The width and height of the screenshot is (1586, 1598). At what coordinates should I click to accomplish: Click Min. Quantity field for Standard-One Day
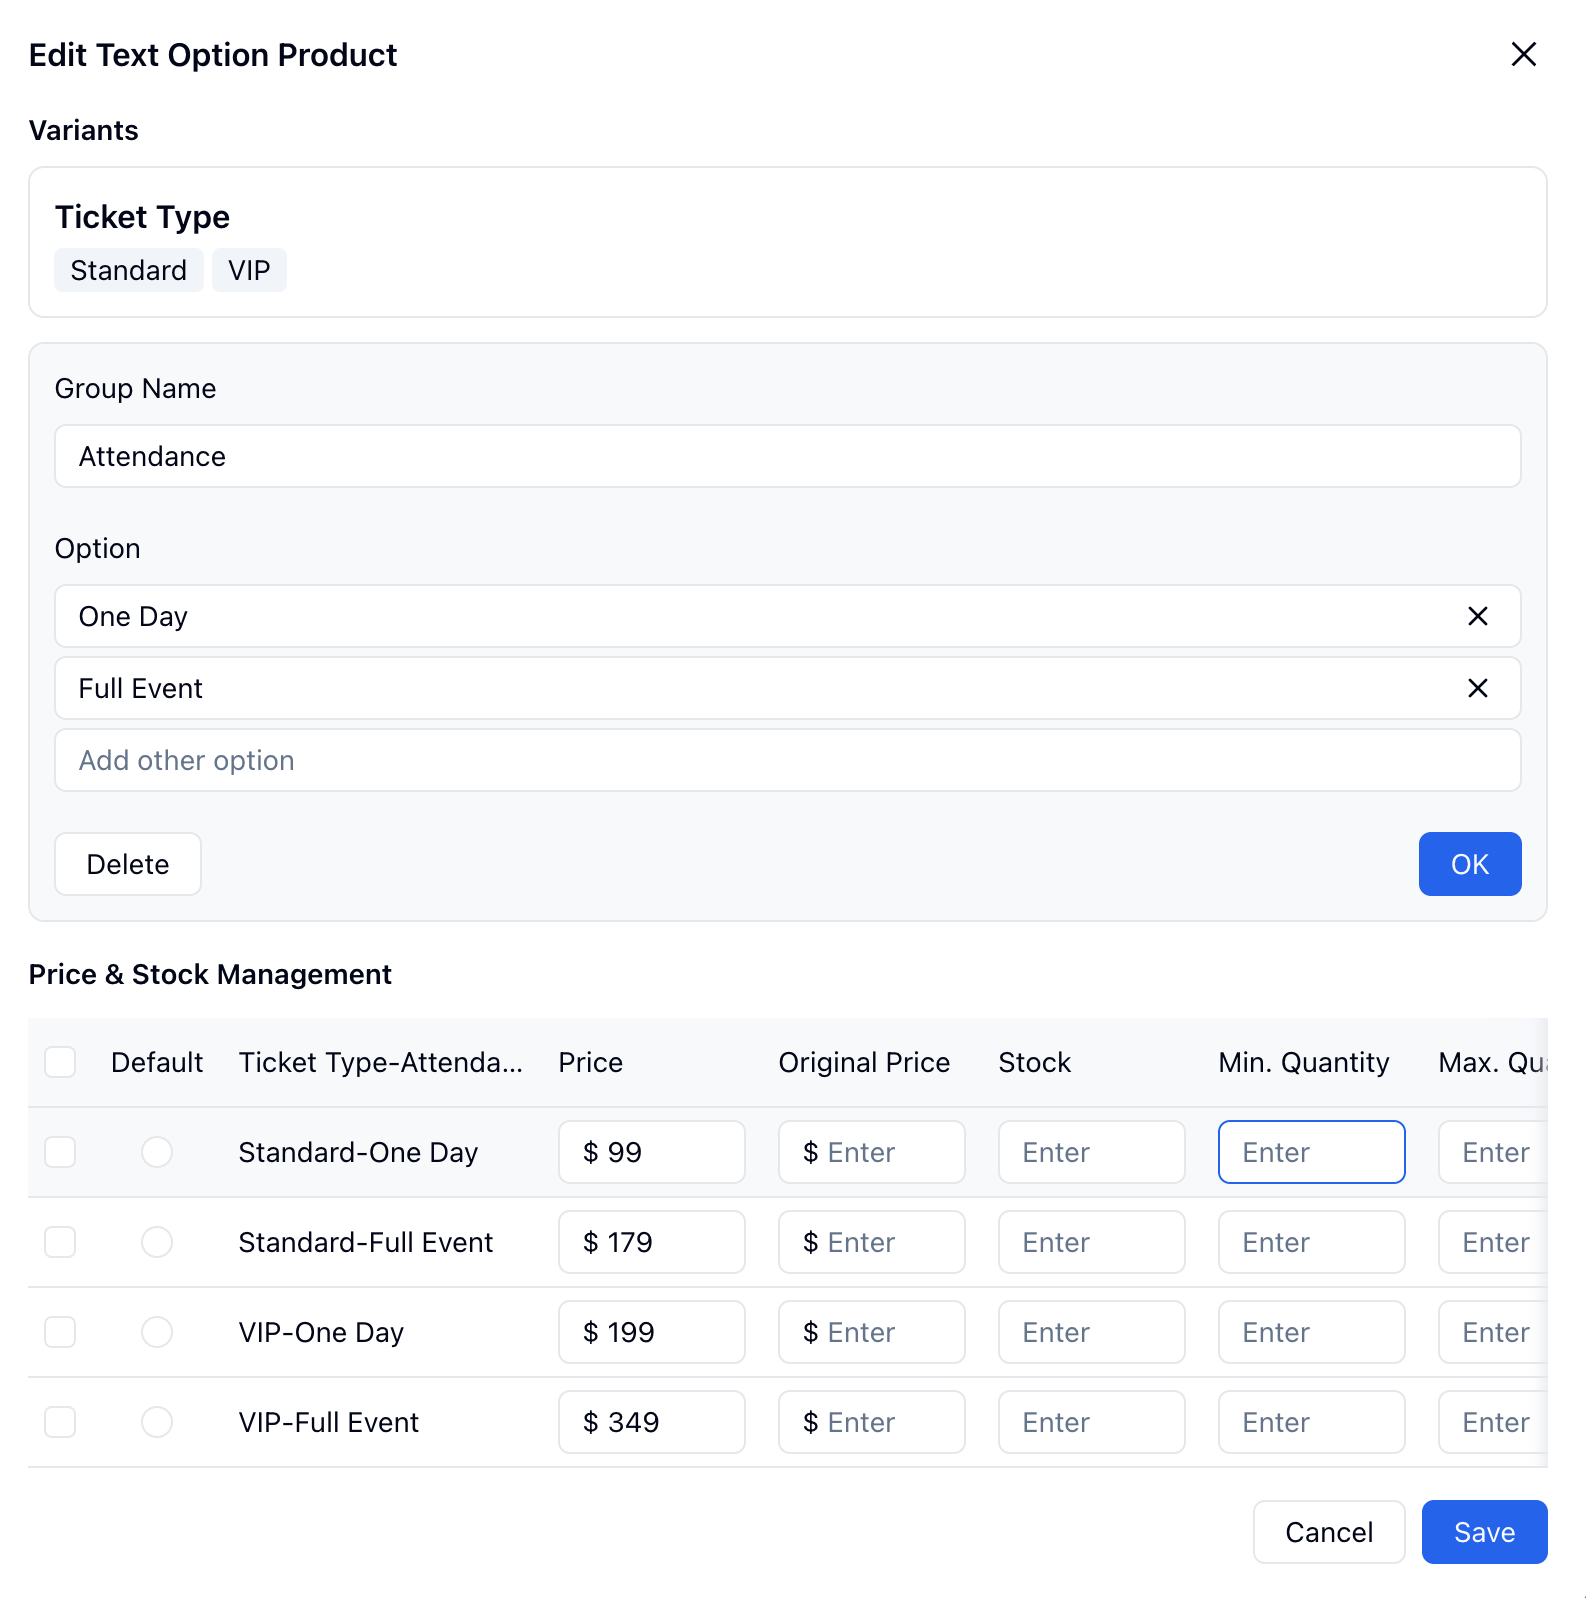[1312, 1152]
